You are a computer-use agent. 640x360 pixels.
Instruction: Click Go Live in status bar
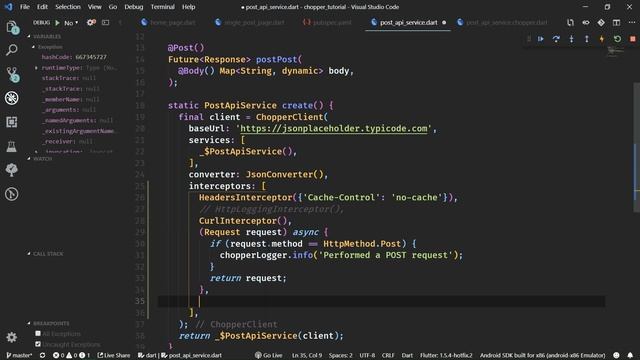(269, 355)
